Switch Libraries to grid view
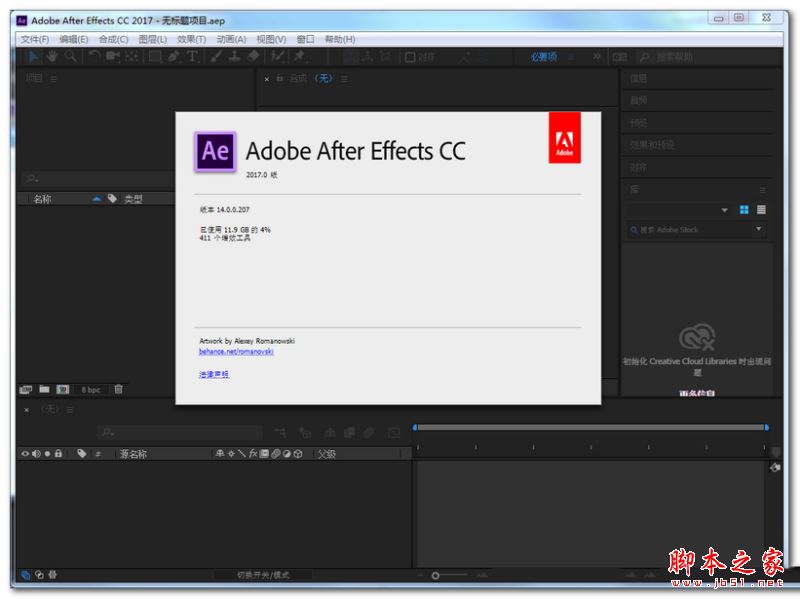The width and height of the screenshot is (800, 599). point(744,210)
